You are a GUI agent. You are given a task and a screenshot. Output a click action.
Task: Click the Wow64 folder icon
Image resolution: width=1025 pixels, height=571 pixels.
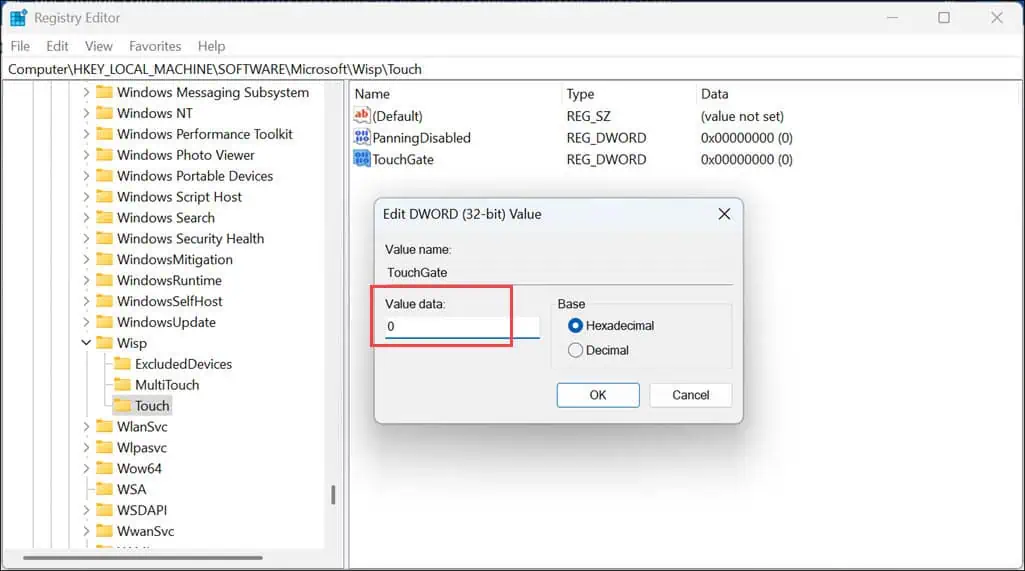104,469
